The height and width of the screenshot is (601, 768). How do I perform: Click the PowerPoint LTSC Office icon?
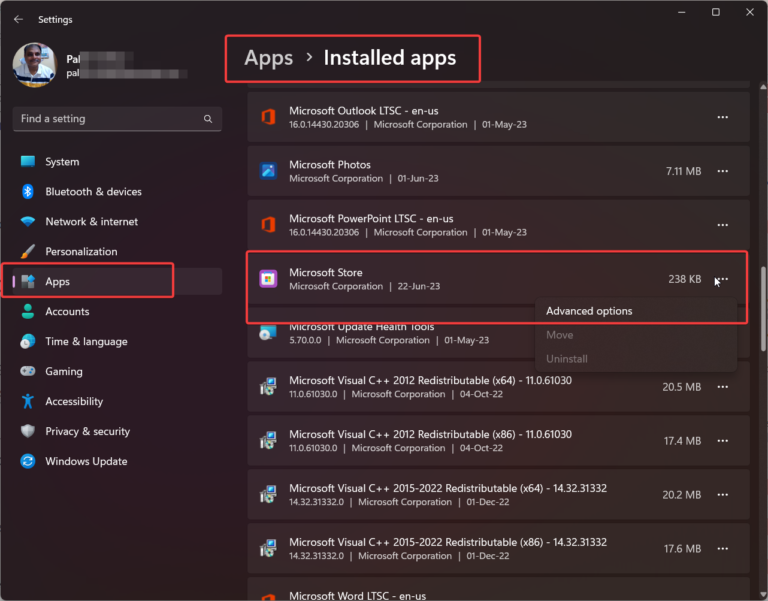pyautogui.click(x=268, y=225)
